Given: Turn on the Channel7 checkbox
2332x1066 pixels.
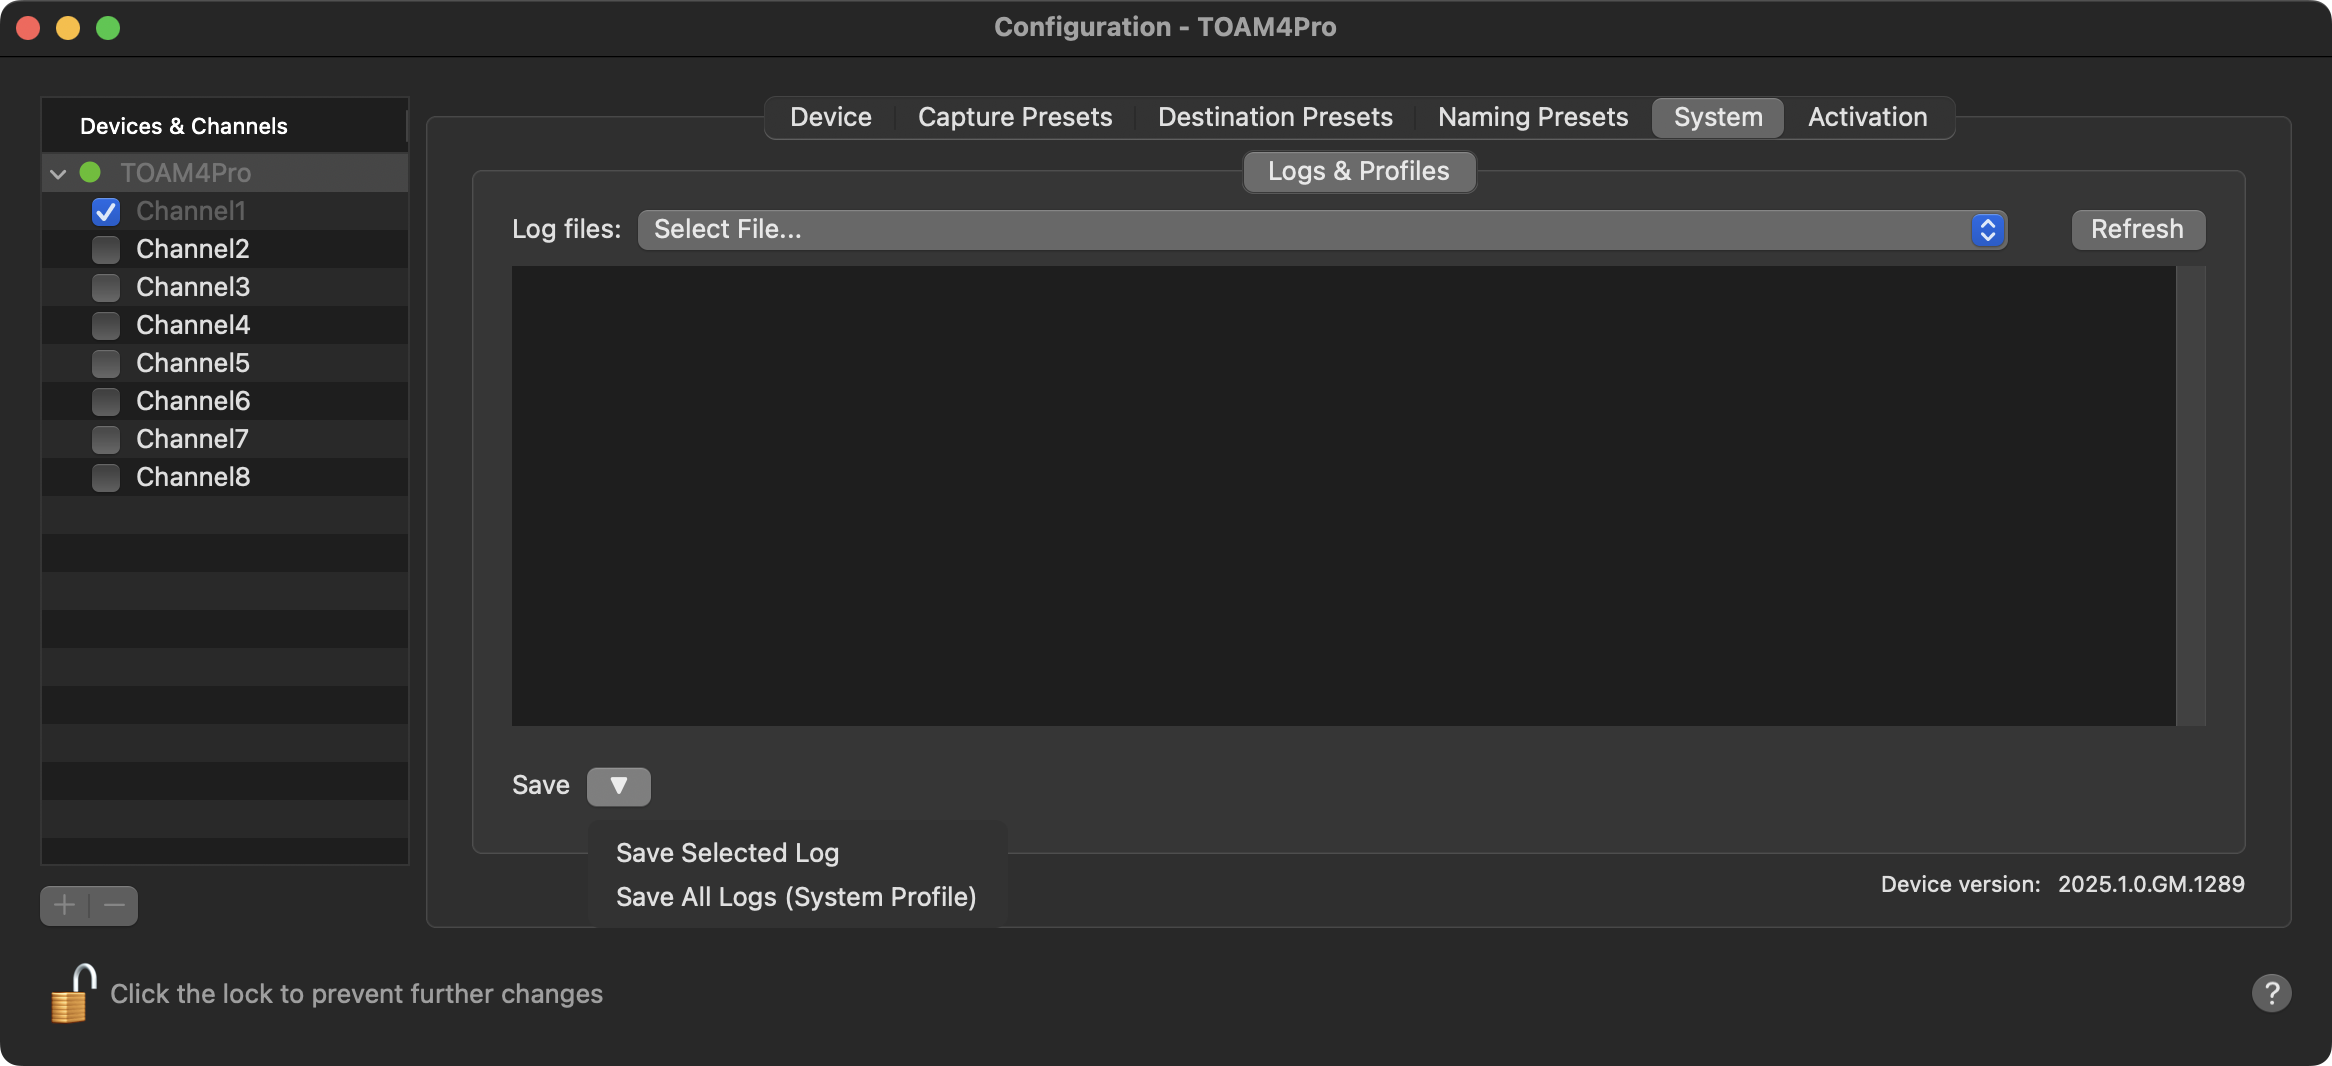Looking at the screenshot, I should coord(106,439).
